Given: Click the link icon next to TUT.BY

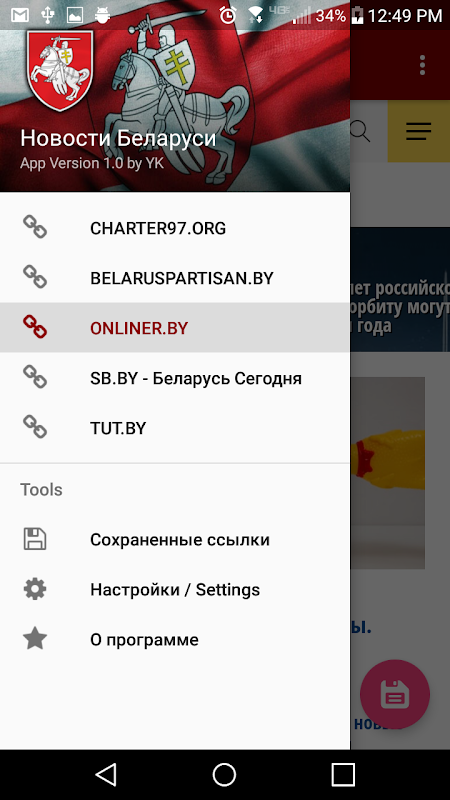Looking at the screenshot, I should [x=35, y=428].
